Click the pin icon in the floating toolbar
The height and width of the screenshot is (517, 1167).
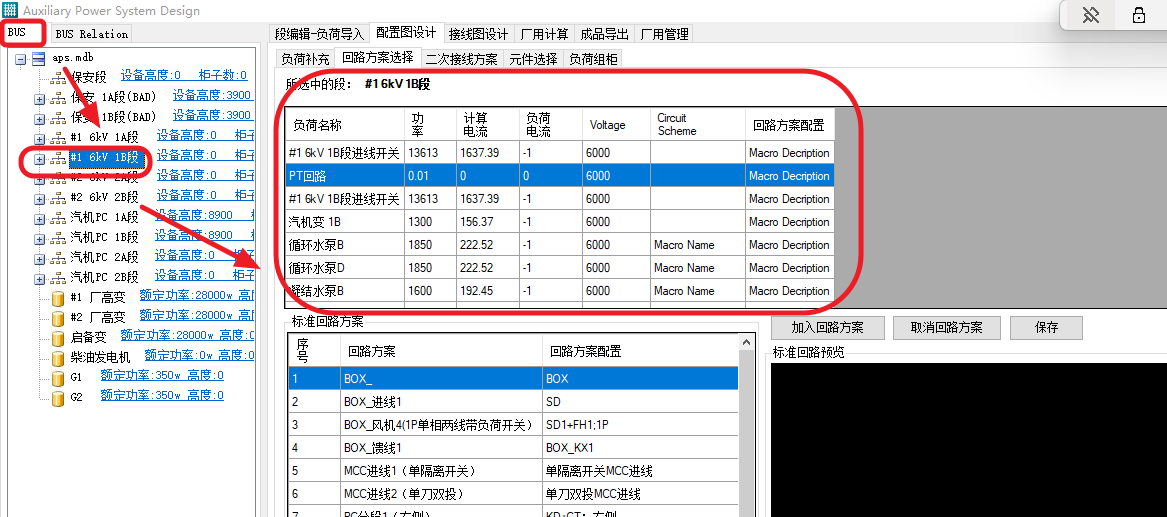[1091, 15]
